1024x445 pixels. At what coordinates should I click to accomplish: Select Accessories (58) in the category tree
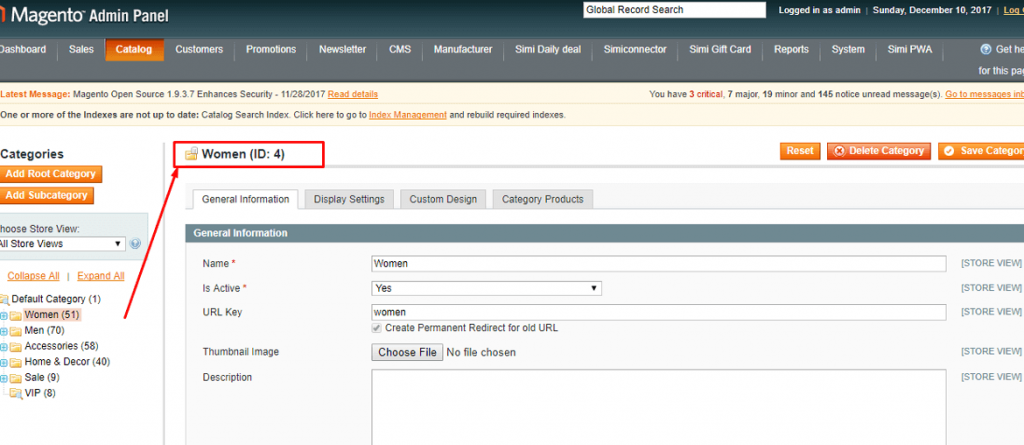click(x=61, y=346)
